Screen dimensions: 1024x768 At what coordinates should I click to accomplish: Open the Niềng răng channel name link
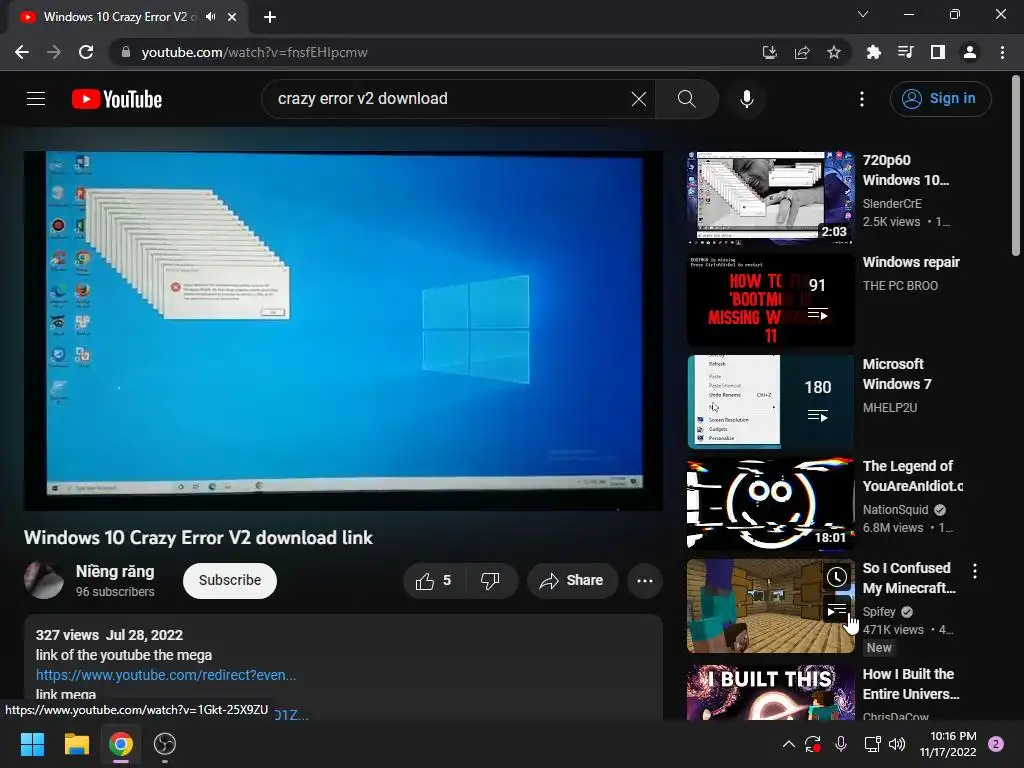pyautogui.click(x=115, y=571)
